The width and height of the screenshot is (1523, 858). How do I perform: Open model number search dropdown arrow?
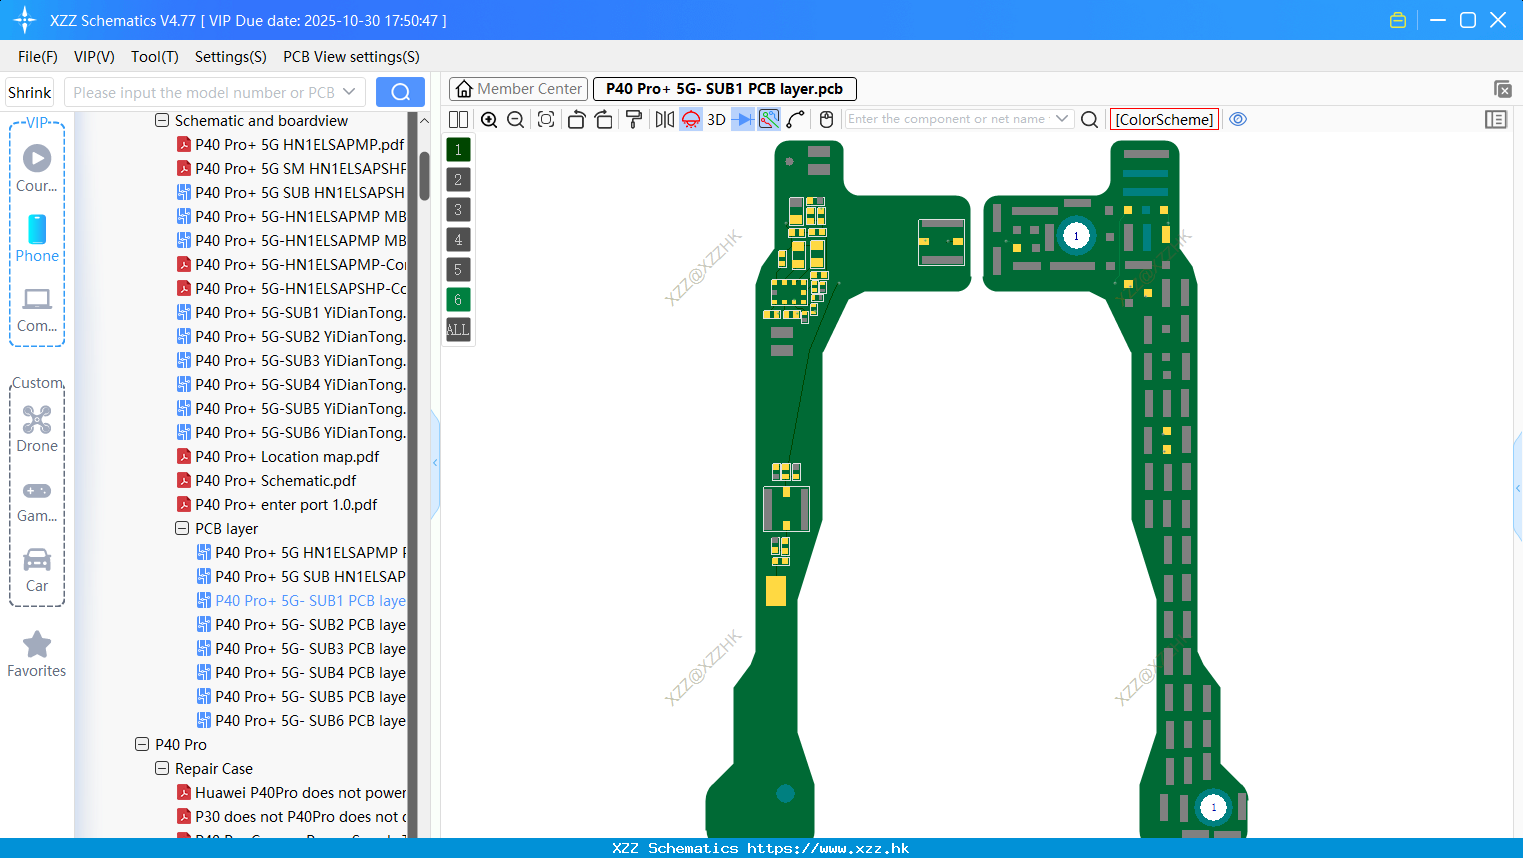pos(349,92)
